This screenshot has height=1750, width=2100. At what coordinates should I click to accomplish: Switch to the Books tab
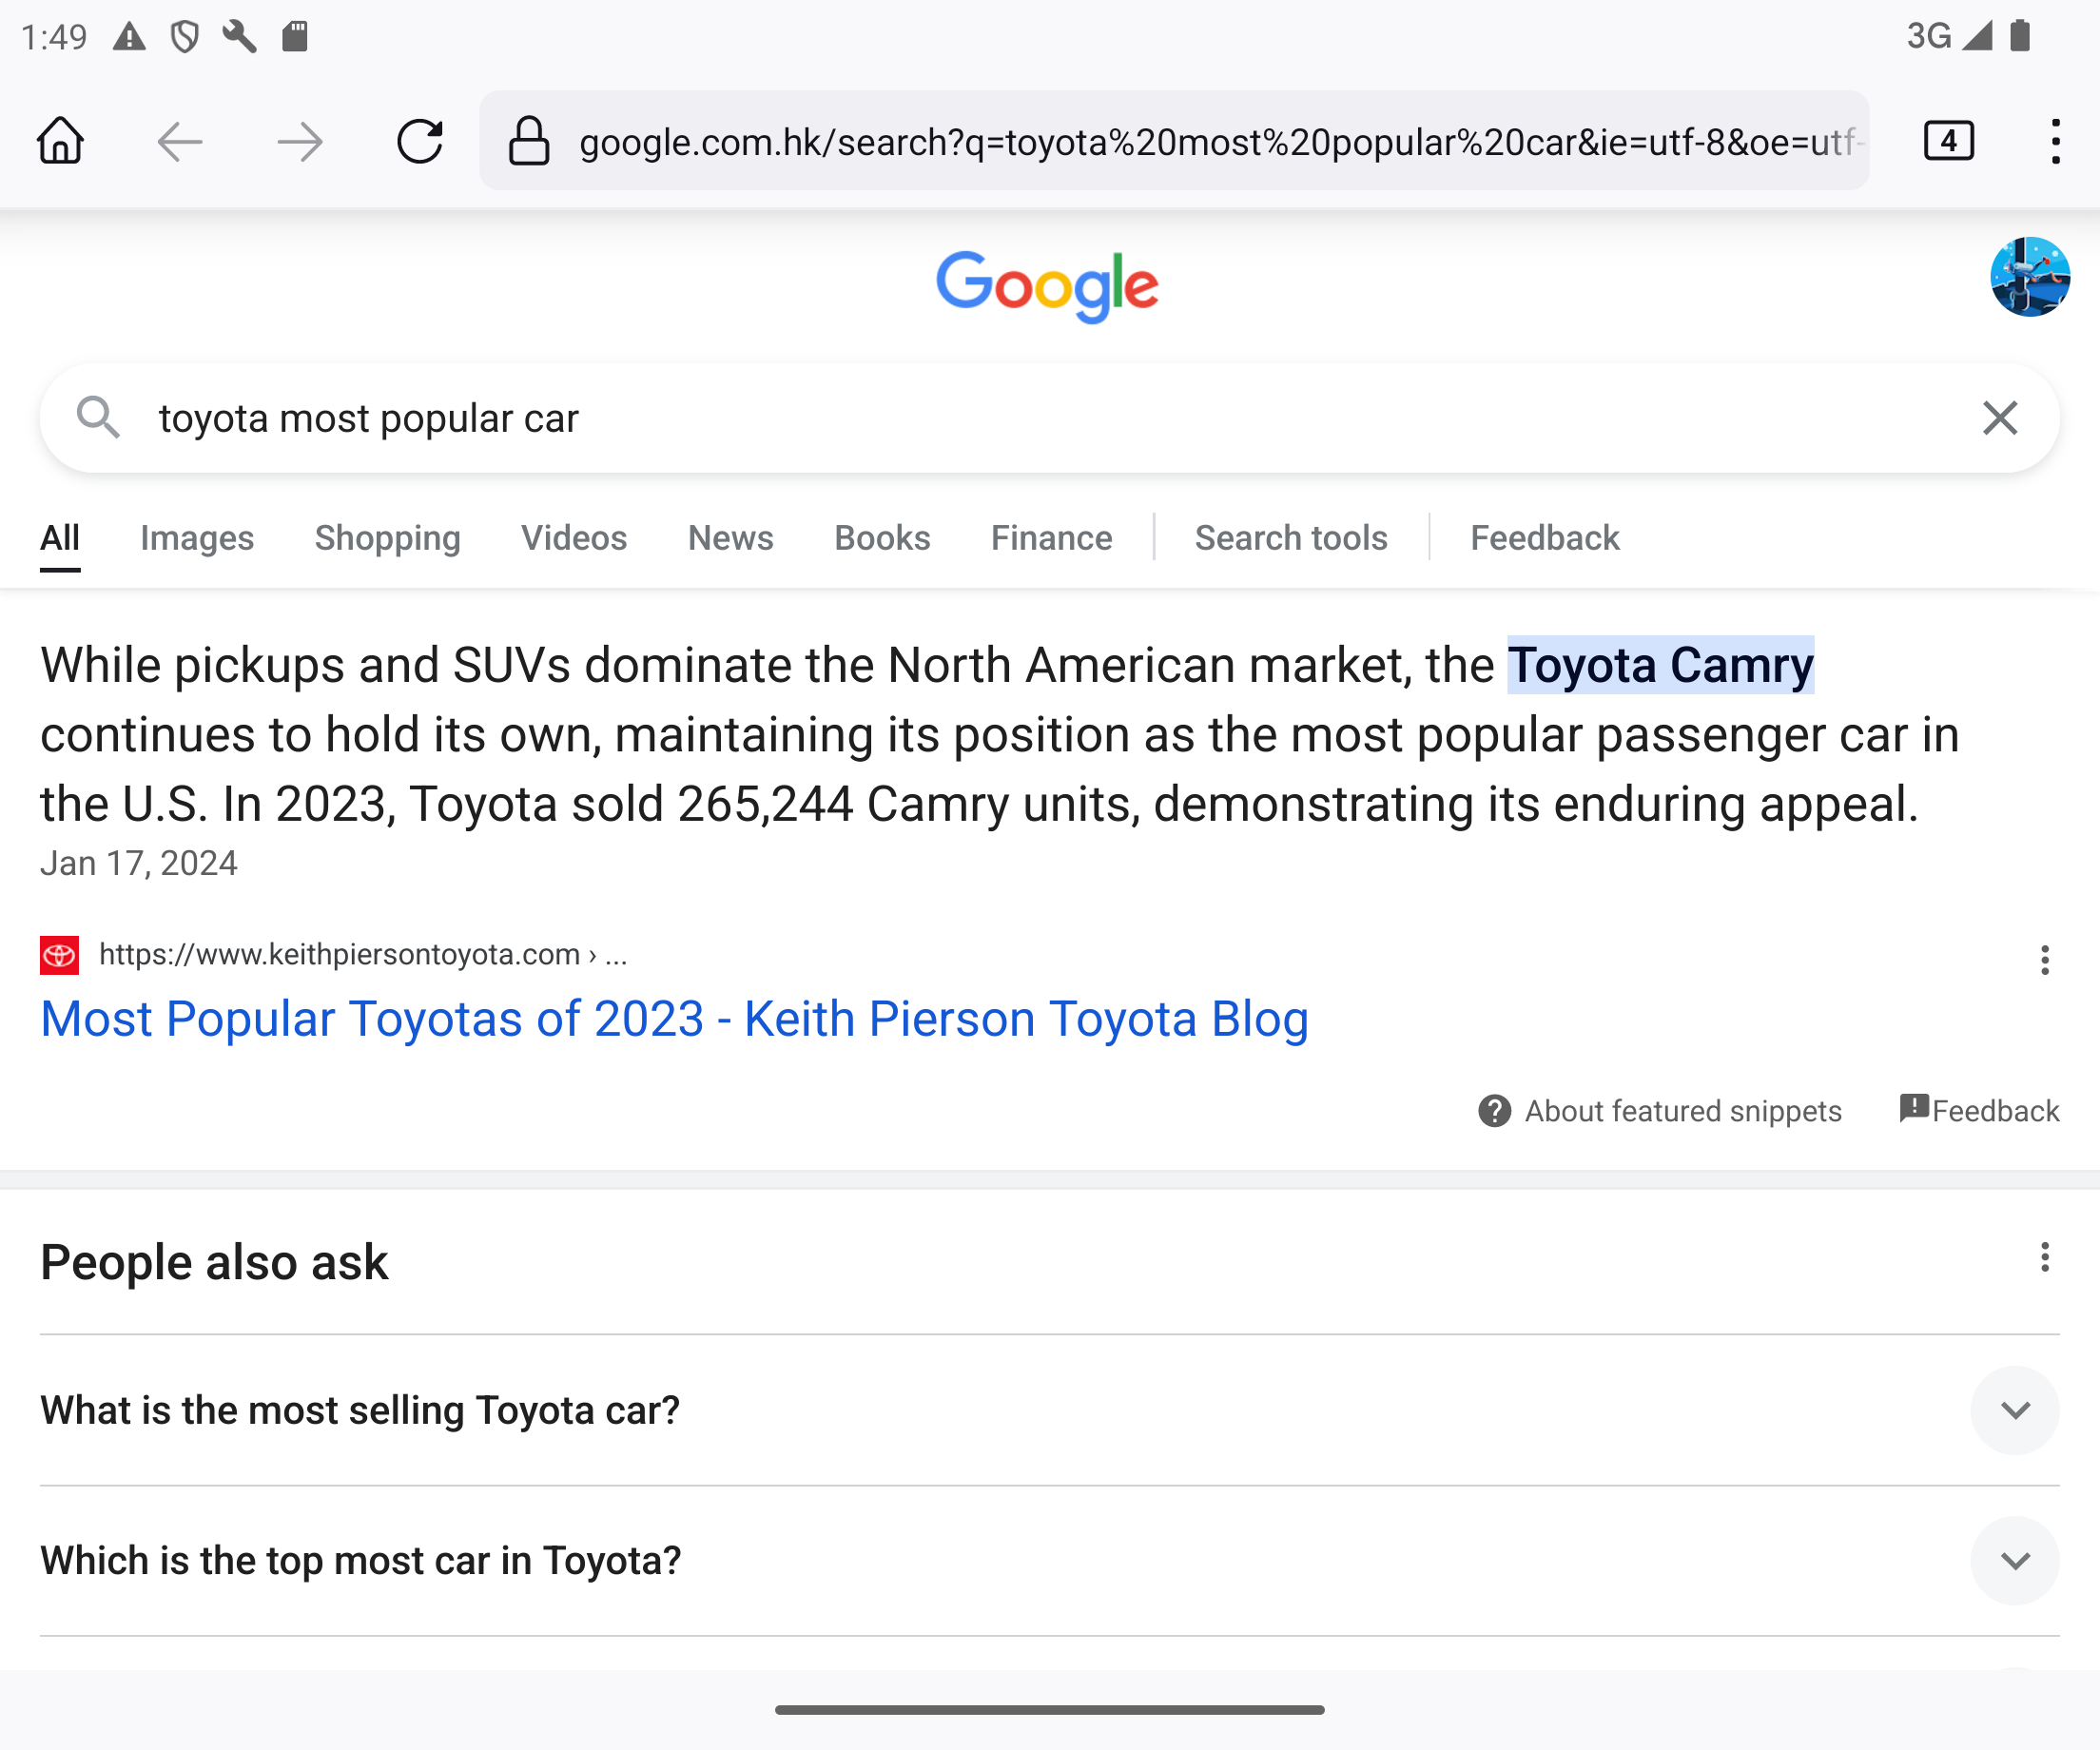[x=882, y=538]
